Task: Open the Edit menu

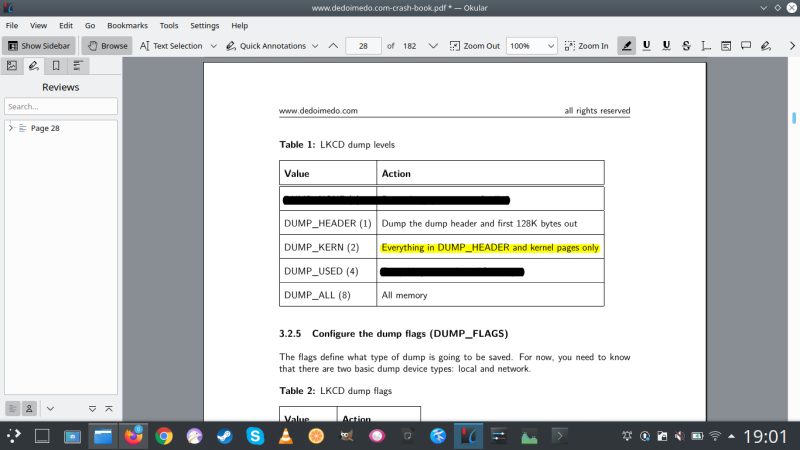Action: tap(66, 26)
